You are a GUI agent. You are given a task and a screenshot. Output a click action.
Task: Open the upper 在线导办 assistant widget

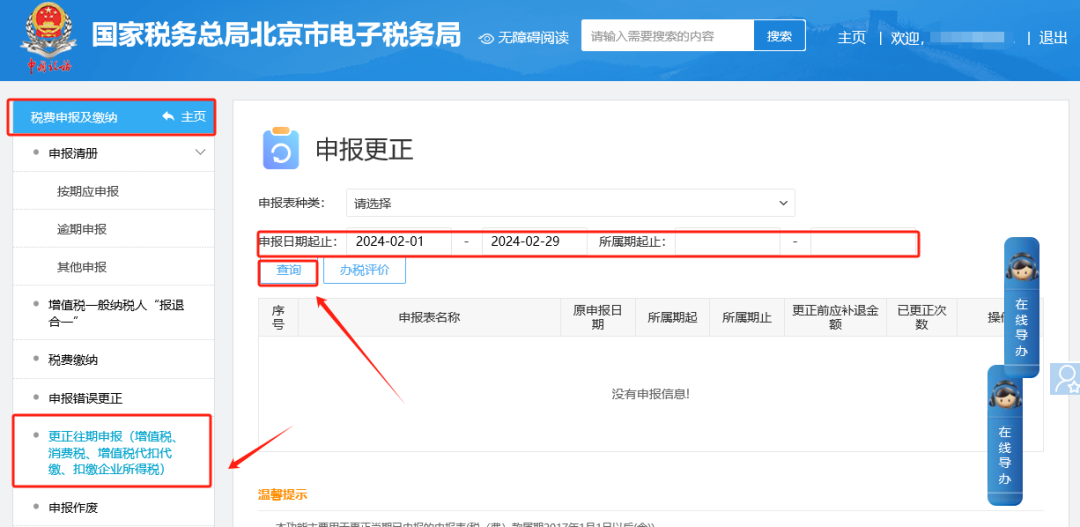click(1021, 307)
